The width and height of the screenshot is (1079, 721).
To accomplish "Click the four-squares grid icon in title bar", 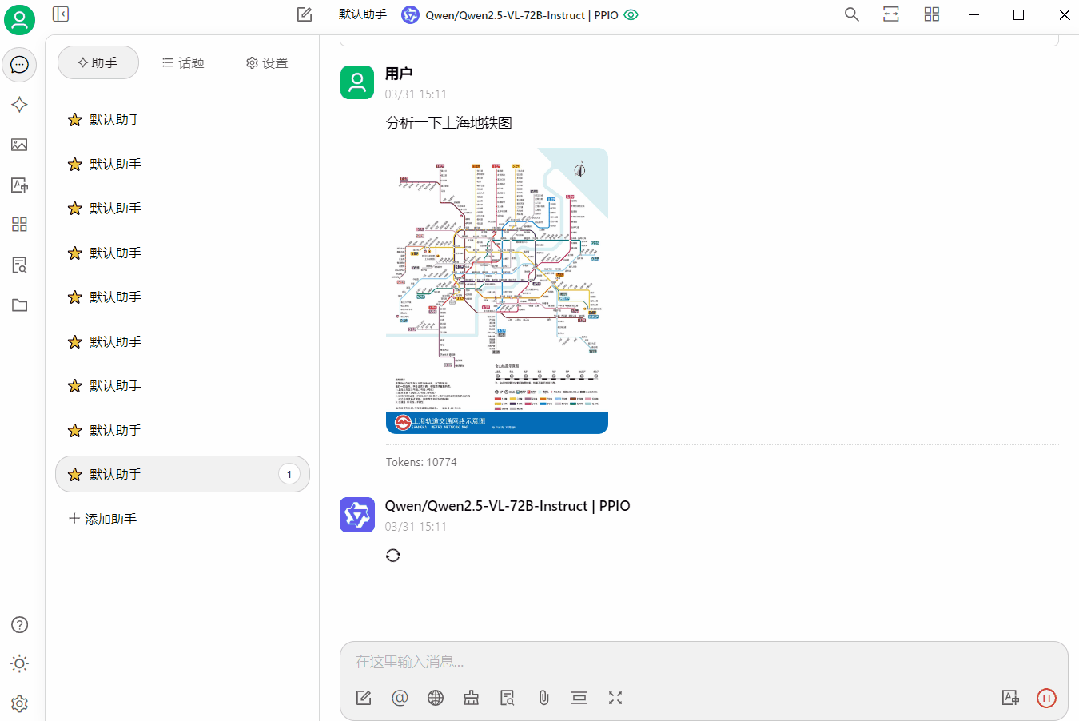I will point(932,14).
